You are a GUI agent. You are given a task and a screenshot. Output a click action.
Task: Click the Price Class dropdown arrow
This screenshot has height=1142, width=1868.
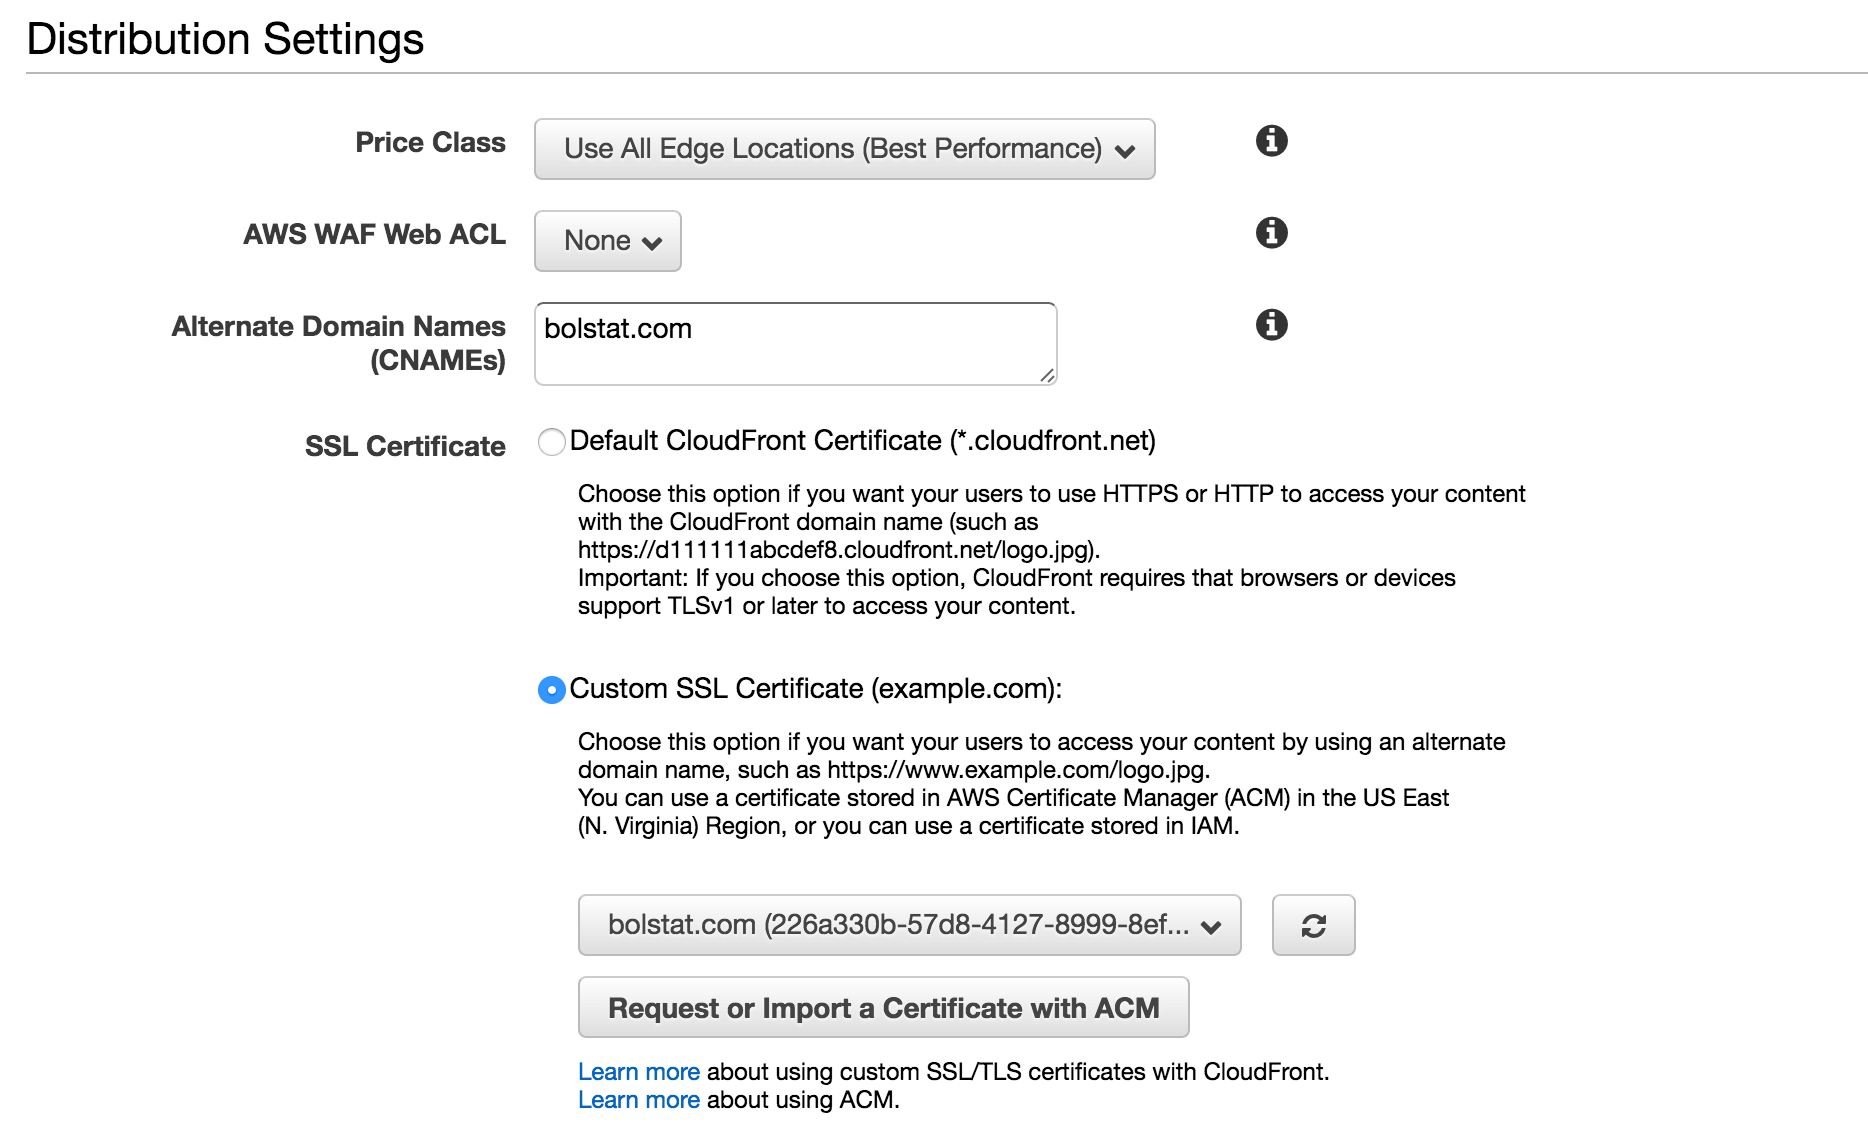point(1126,150)
